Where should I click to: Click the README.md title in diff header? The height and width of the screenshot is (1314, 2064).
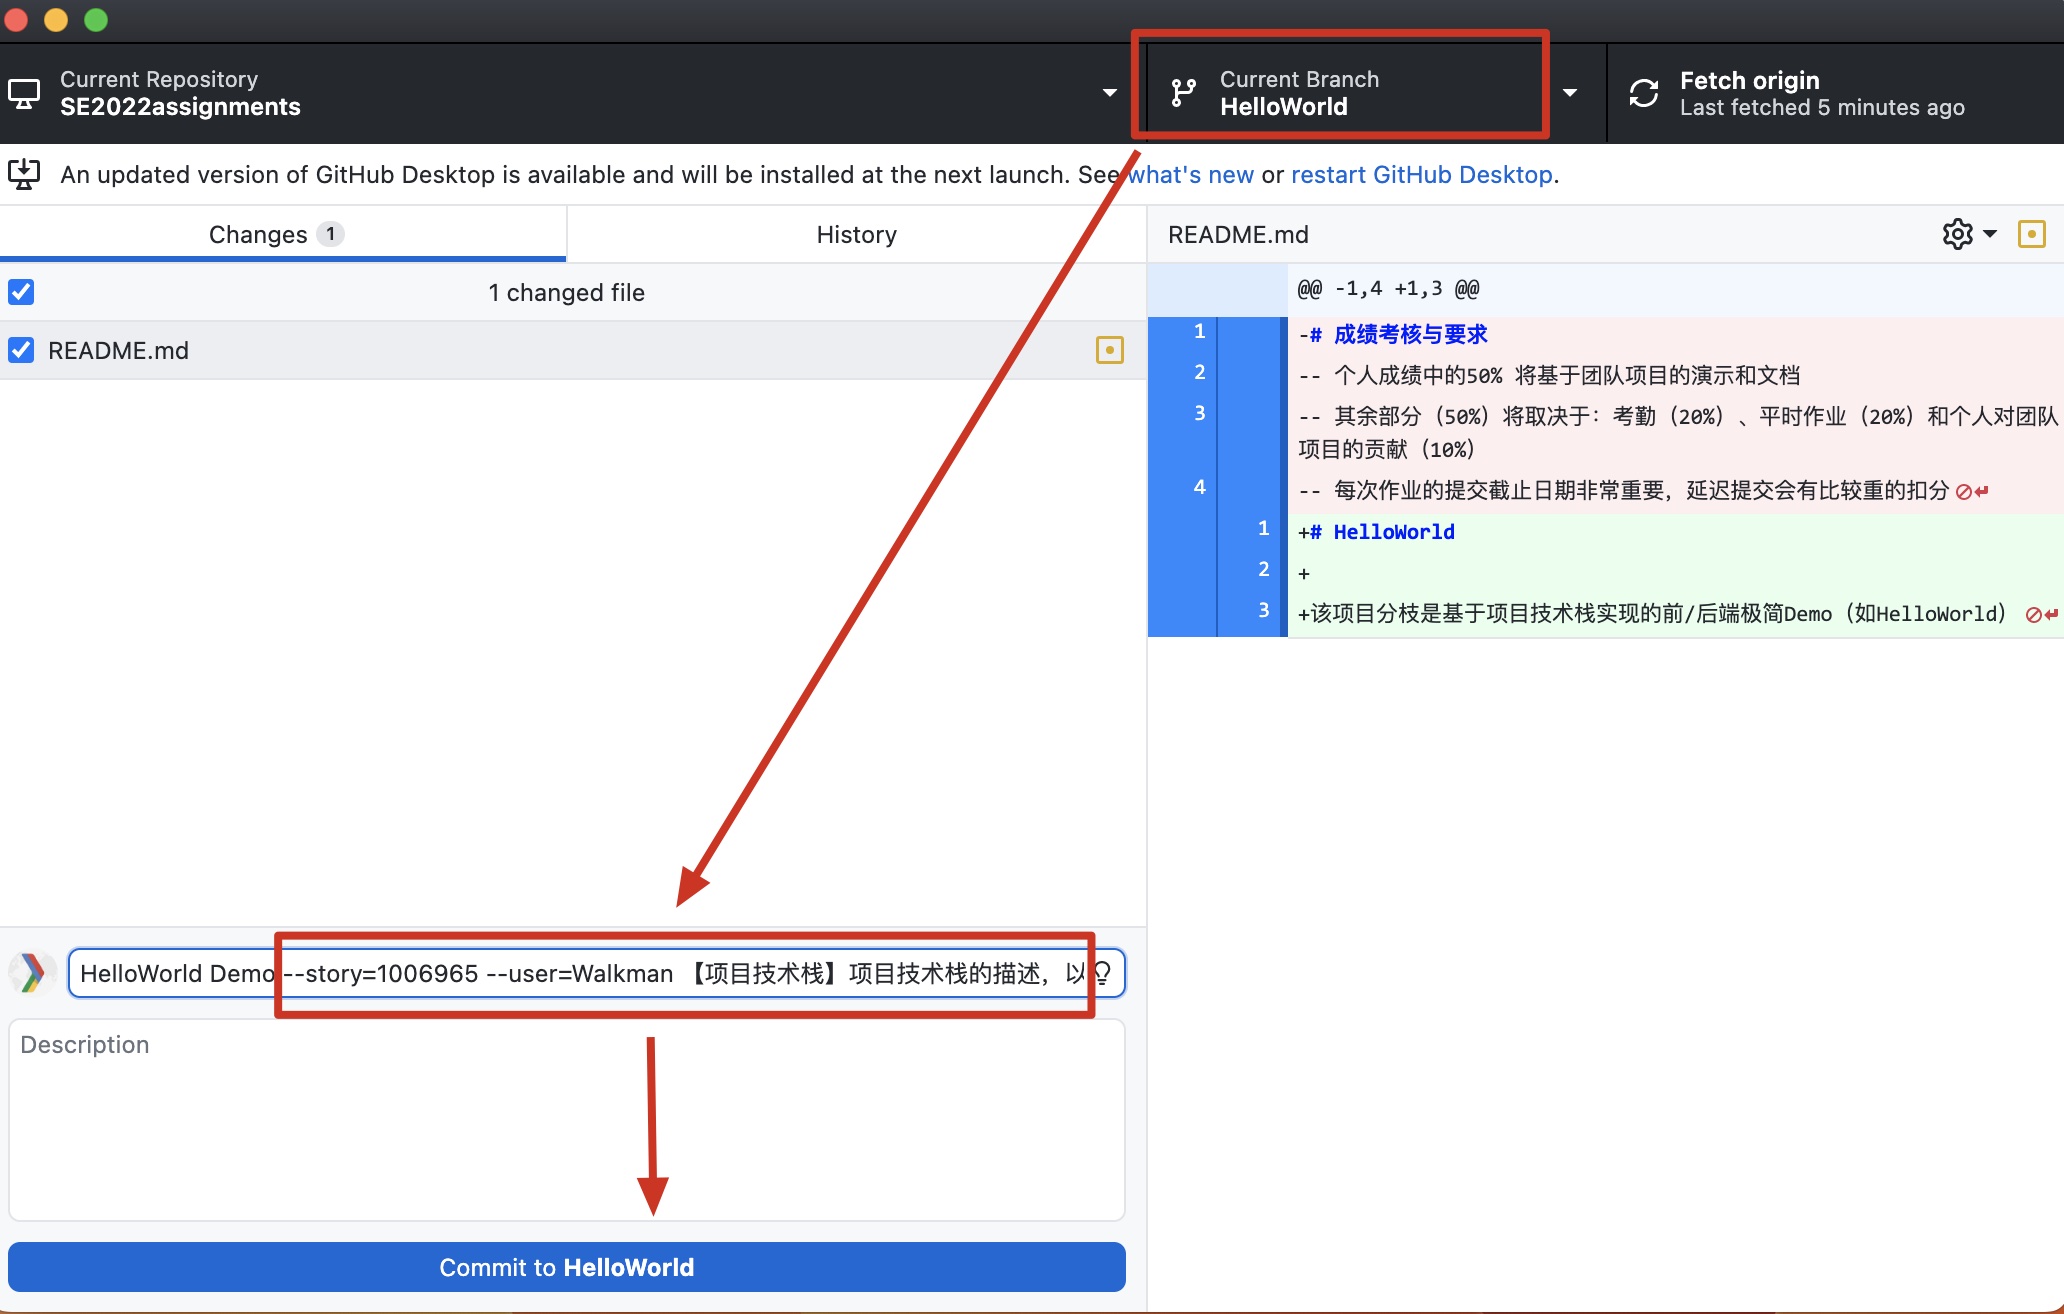tap(1238, 234)
